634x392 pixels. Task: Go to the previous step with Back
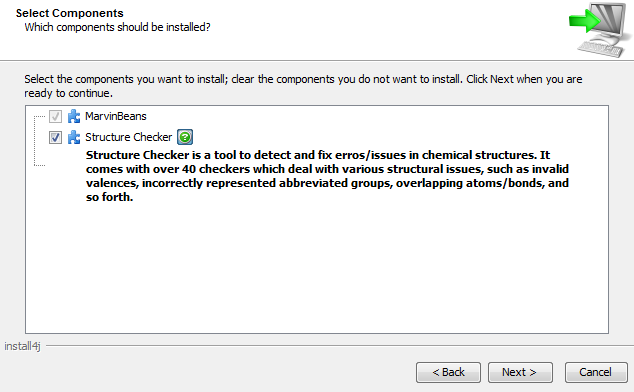point(448,372)
